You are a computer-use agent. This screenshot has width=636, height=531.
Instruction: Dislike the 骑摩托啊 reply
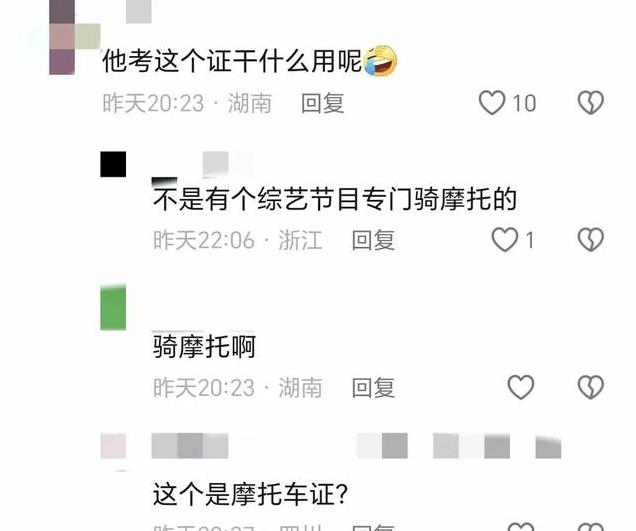(591, 387)
